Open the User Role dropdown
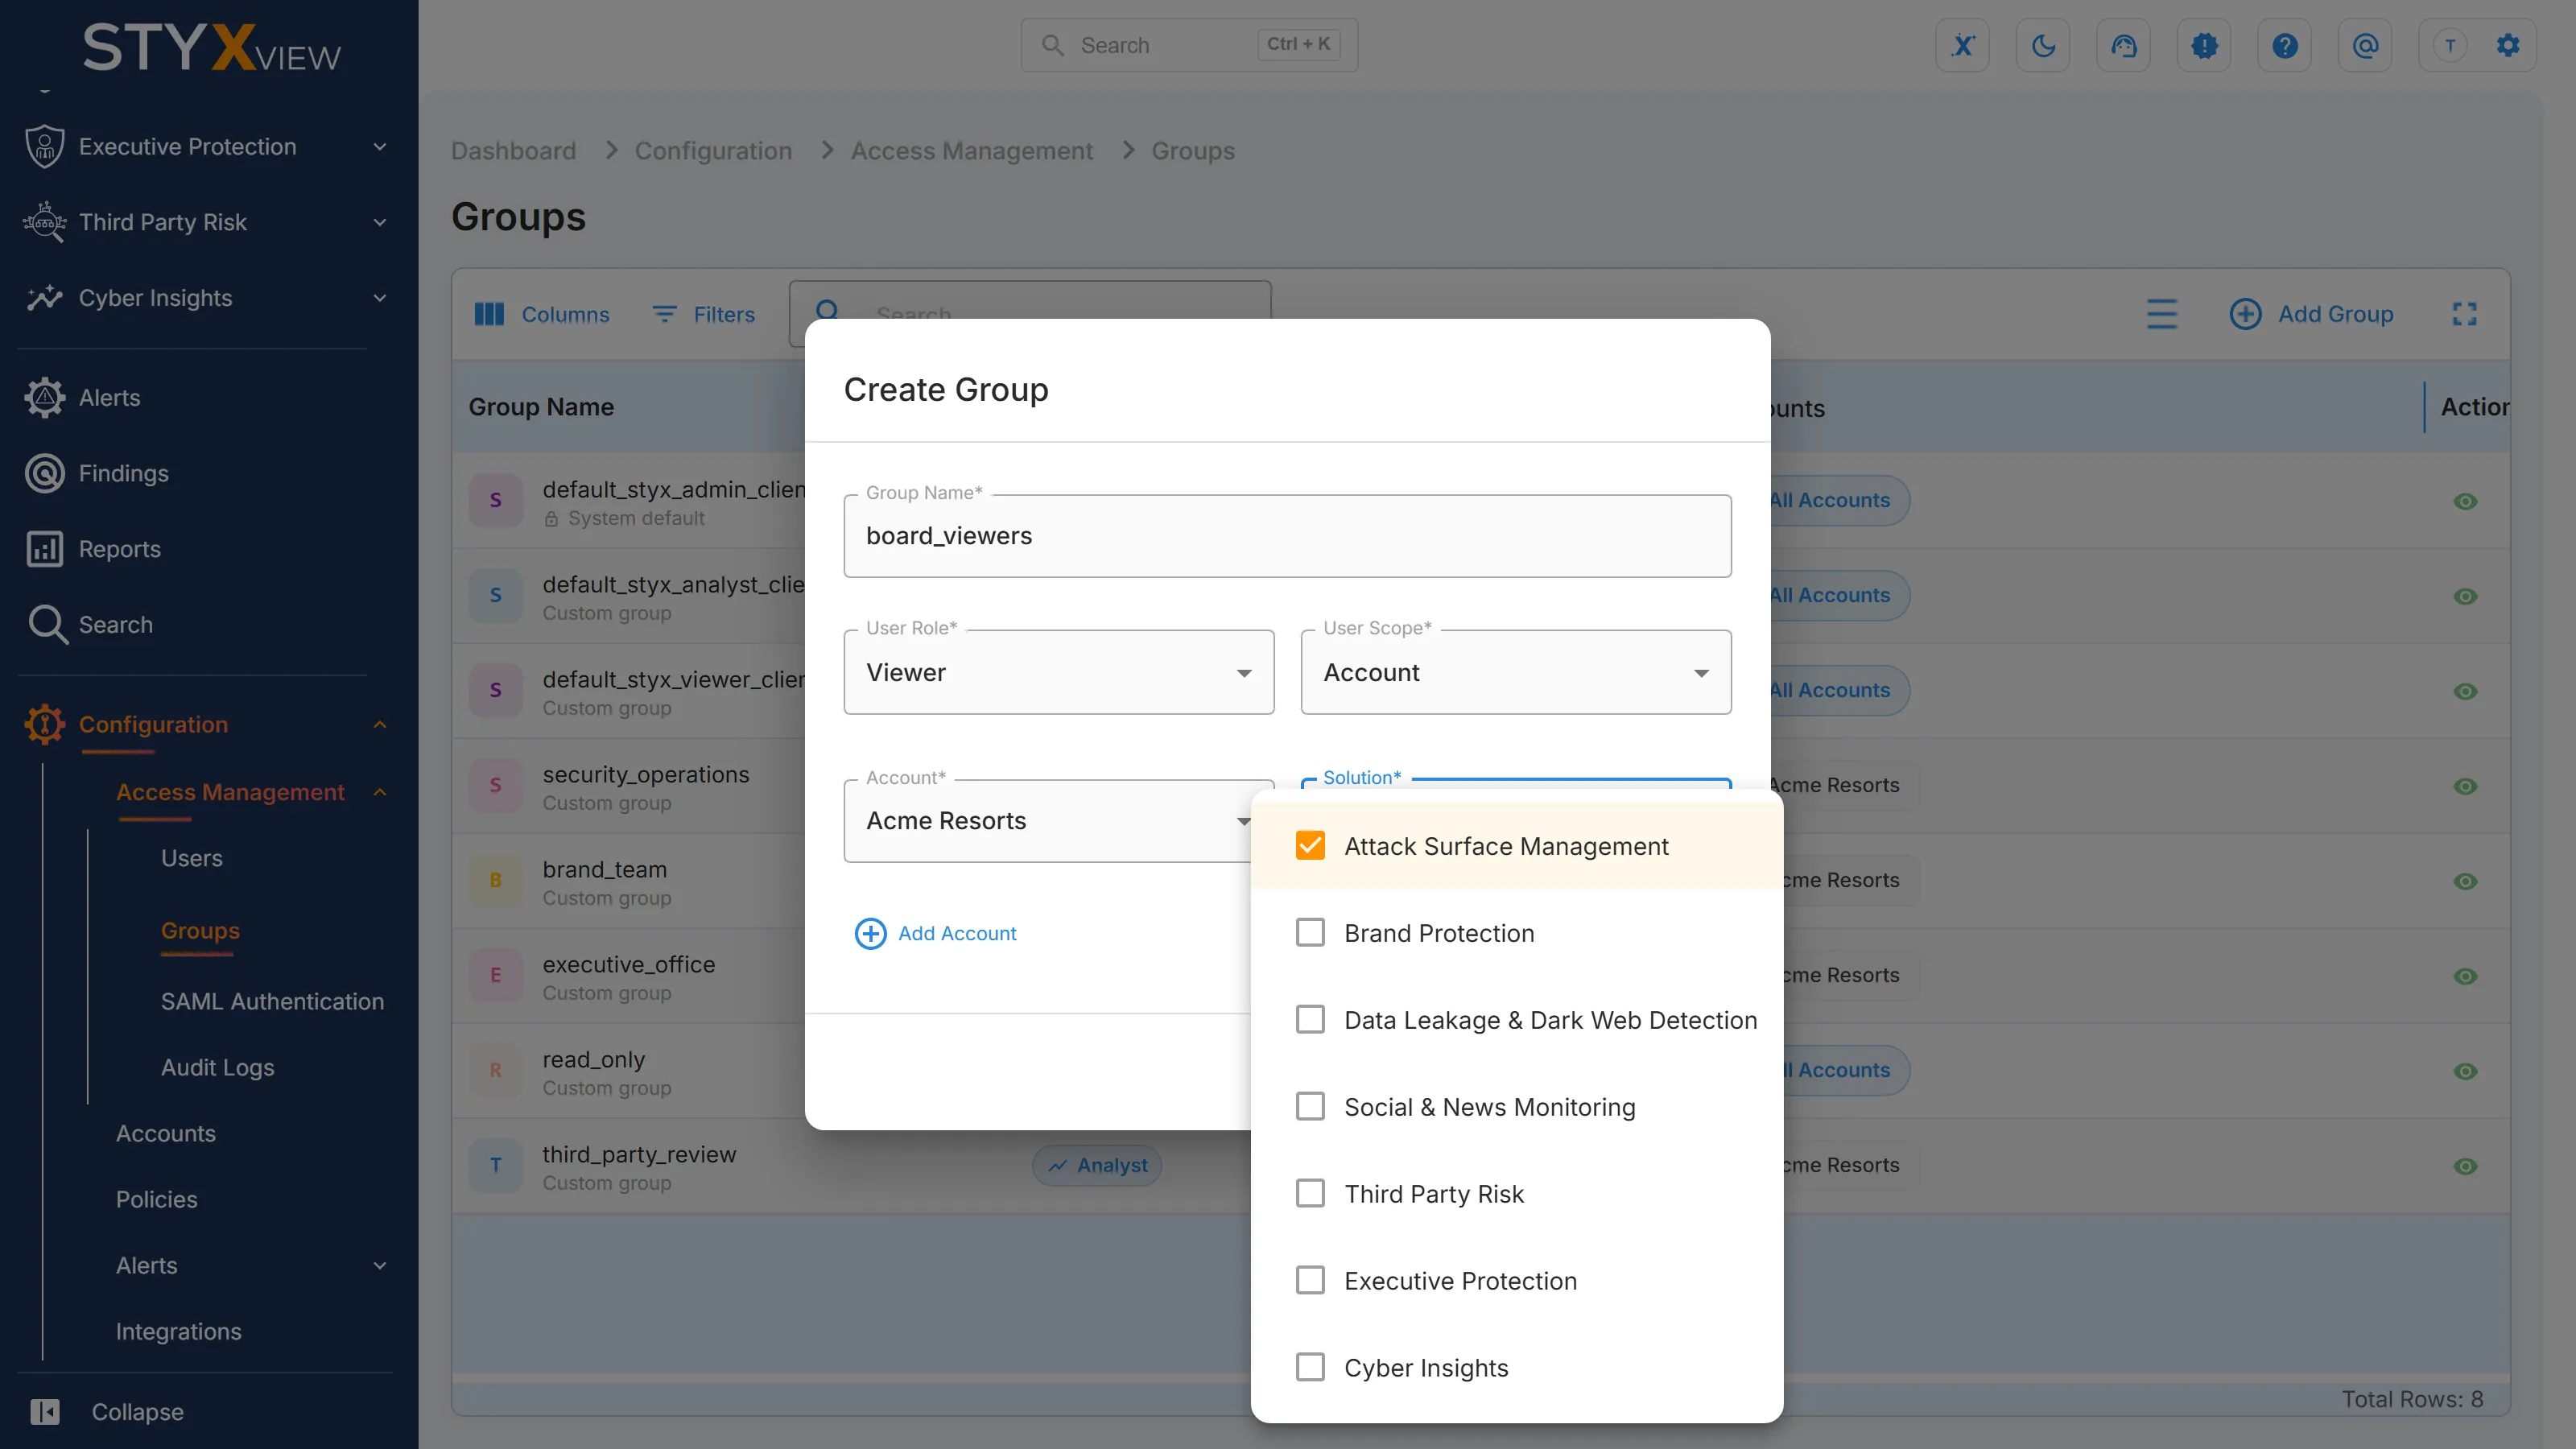This screenshot has width=2576, height=1449. (1059, 672)
